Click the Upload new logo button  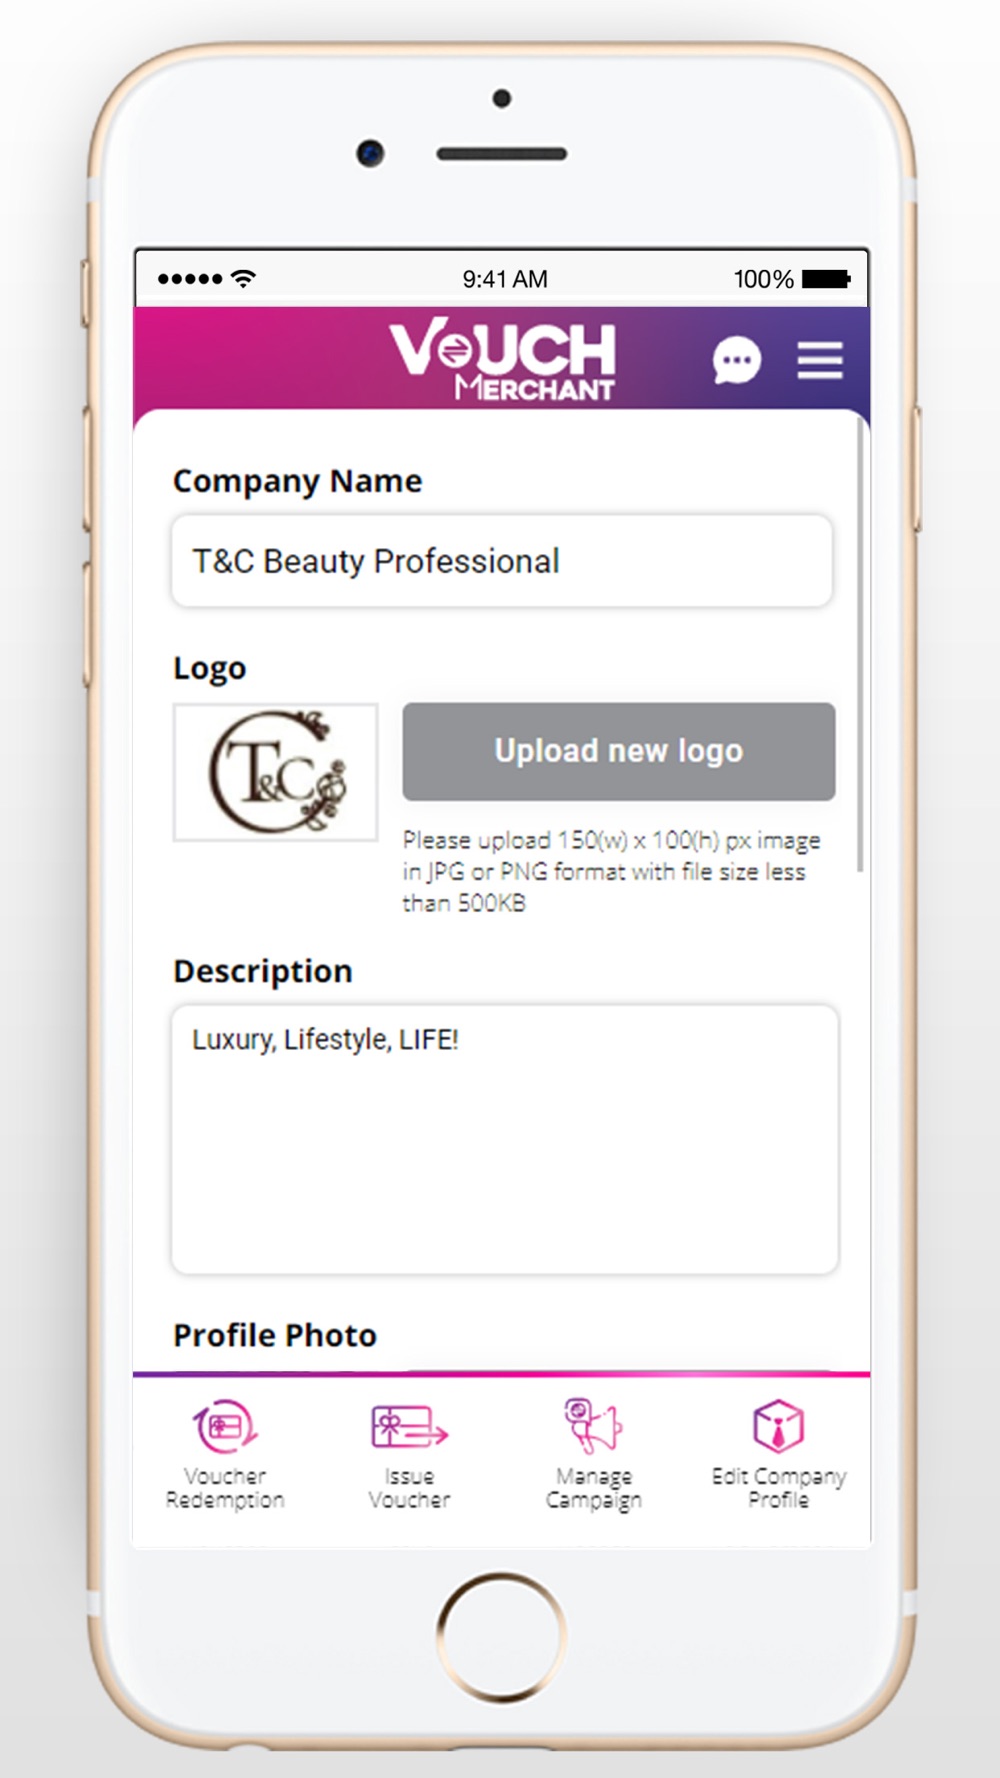619,751
